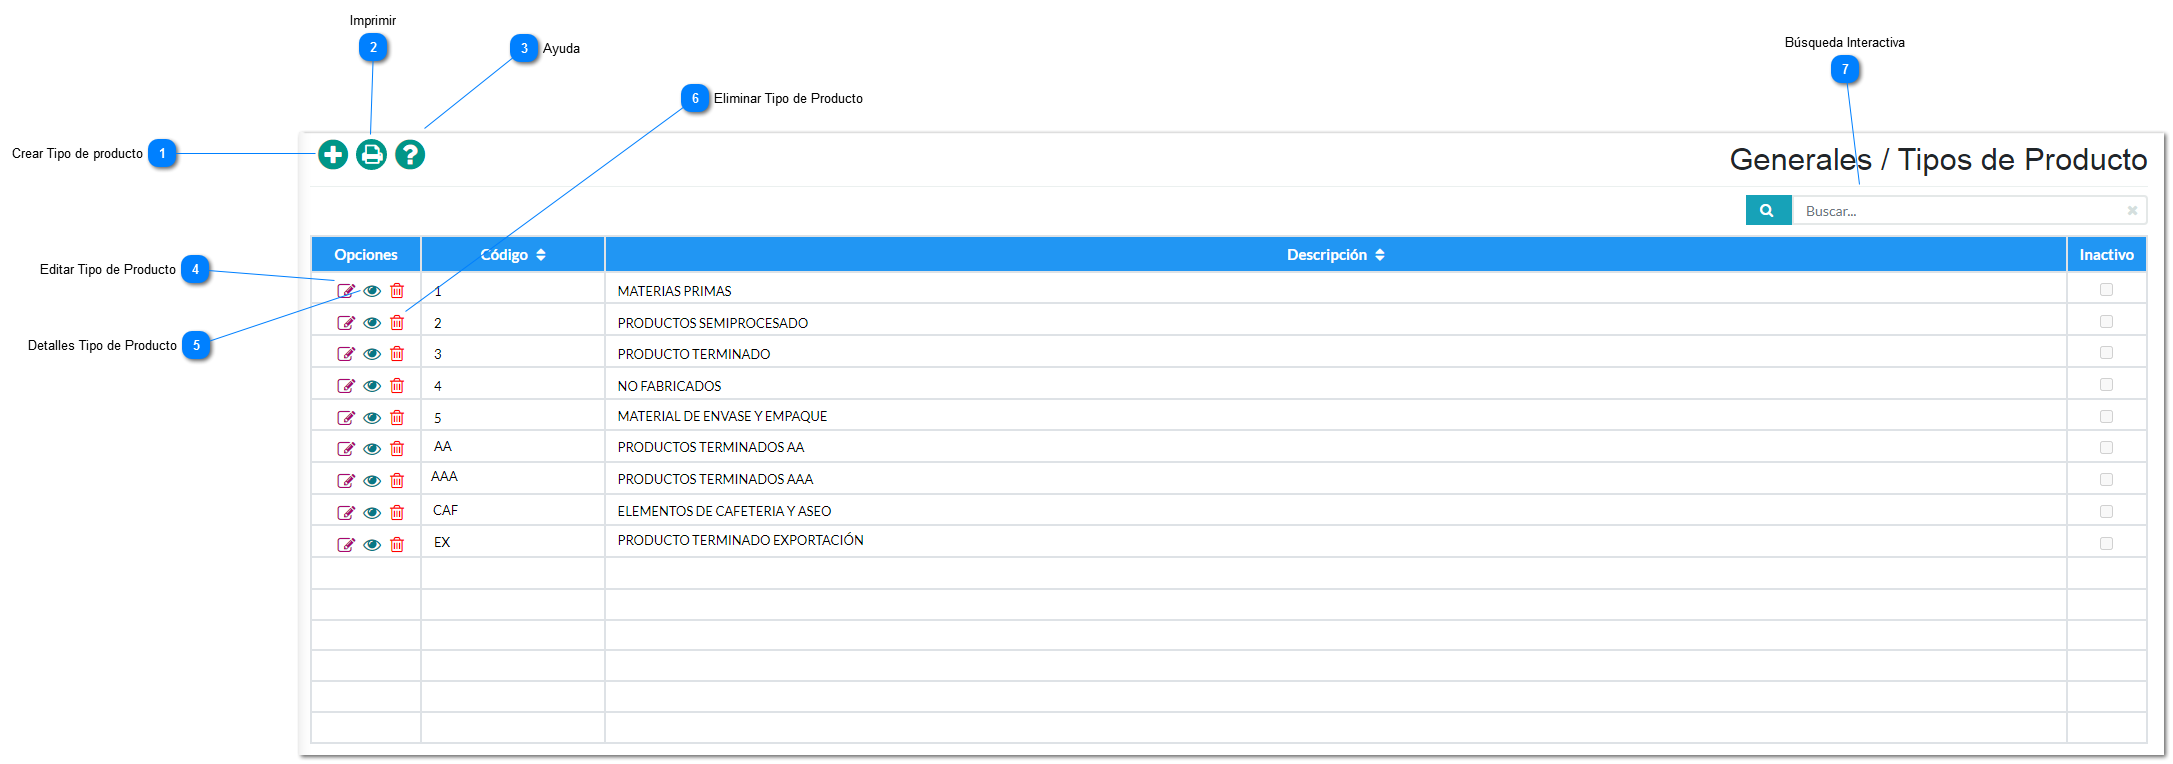The width and height of the screenshot is (2173, 764).
Task: Click the 'Generales / Tipos de Producto' heading
Action: (1938, 160)
